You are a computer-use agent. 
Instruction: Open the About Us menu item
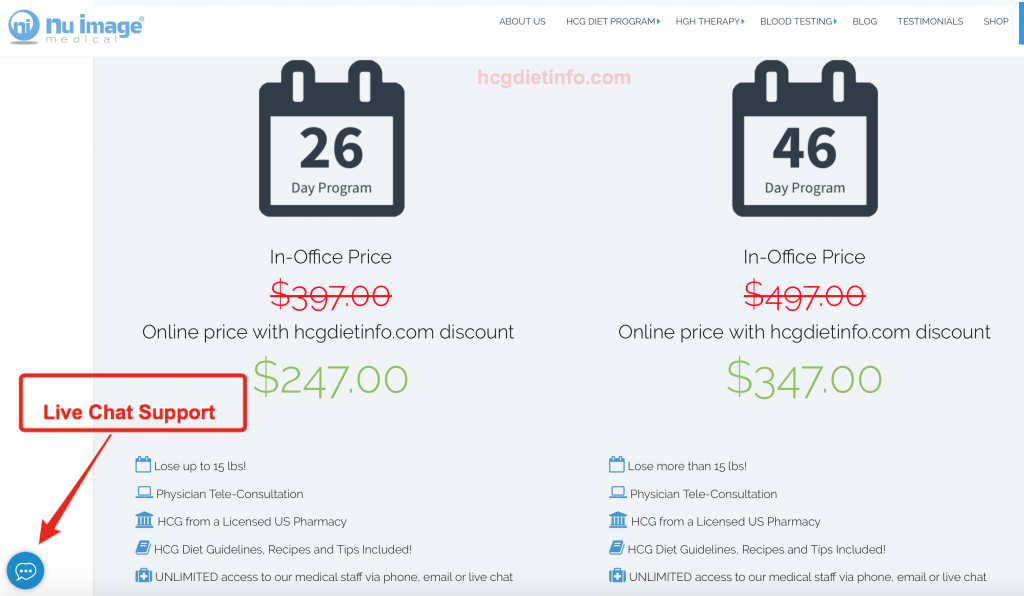(x=522, y=22)
